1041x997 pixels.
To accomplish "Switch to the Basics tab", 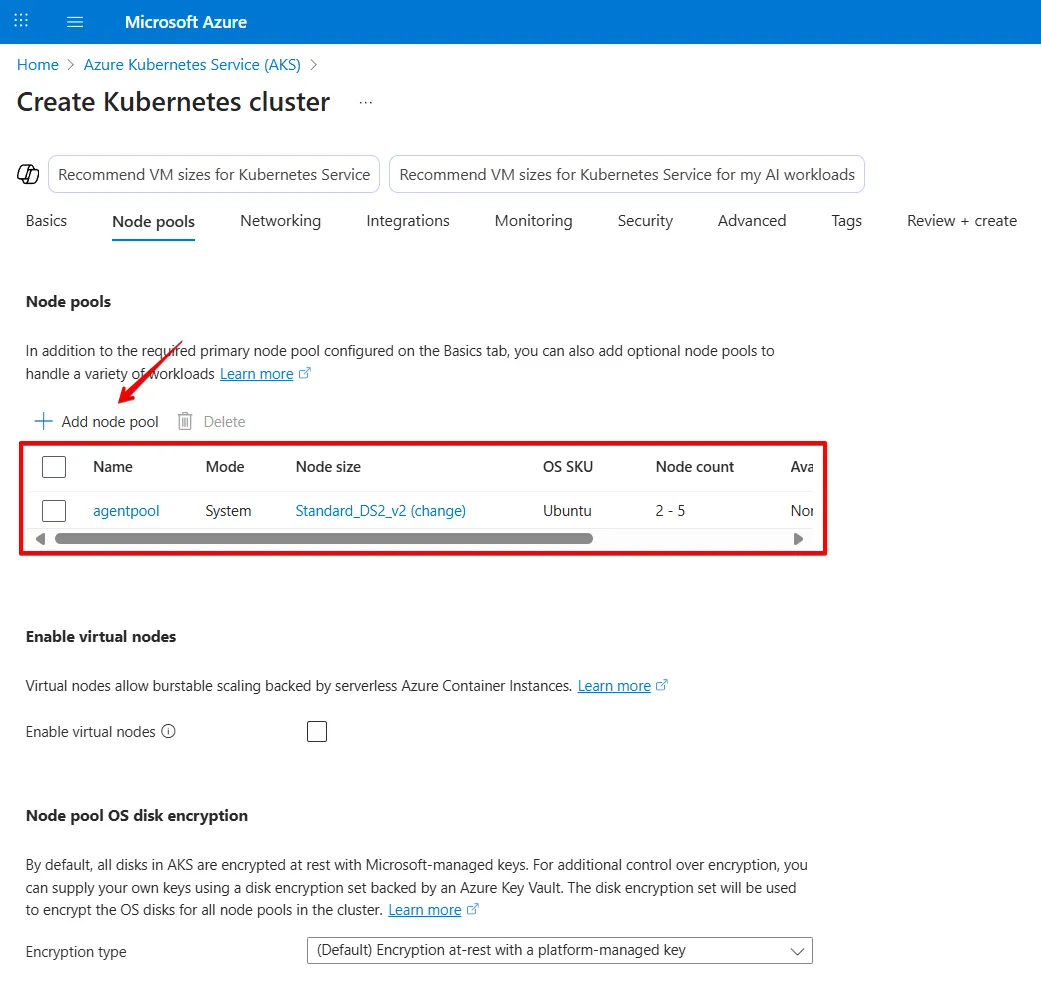I will coord(46,221).
